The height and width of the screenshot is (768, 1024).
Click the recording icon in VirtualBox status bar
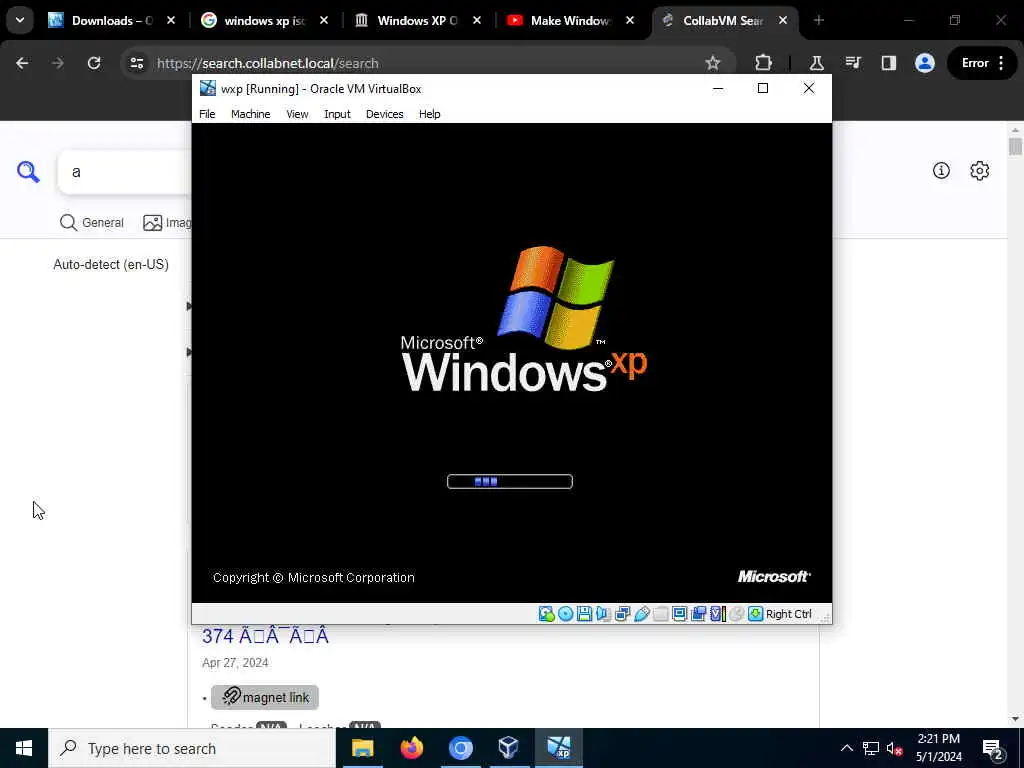click(698, 614)
